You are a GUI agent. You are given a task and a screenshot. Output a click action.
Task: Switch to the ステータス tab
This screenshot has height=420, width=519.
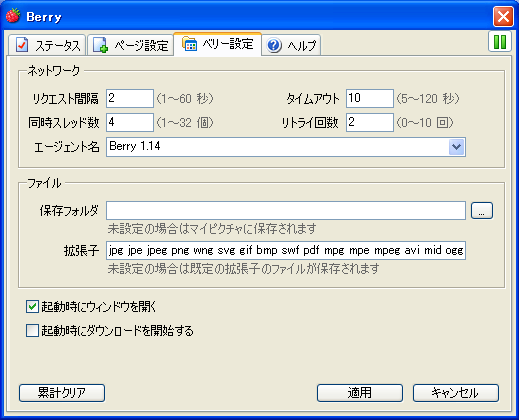click(47, 45)
